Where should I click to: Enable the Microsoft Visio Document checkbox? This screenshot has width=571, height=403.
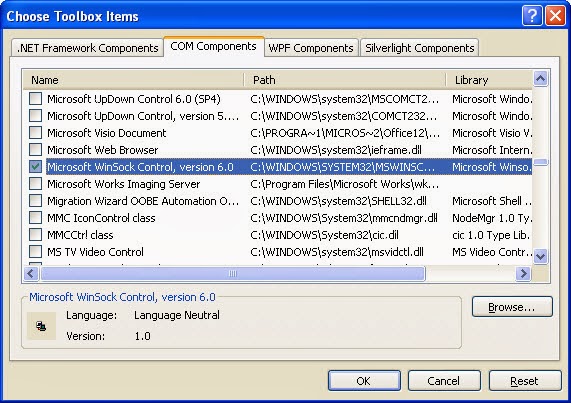pyautogui.click(x=35, y=133)
